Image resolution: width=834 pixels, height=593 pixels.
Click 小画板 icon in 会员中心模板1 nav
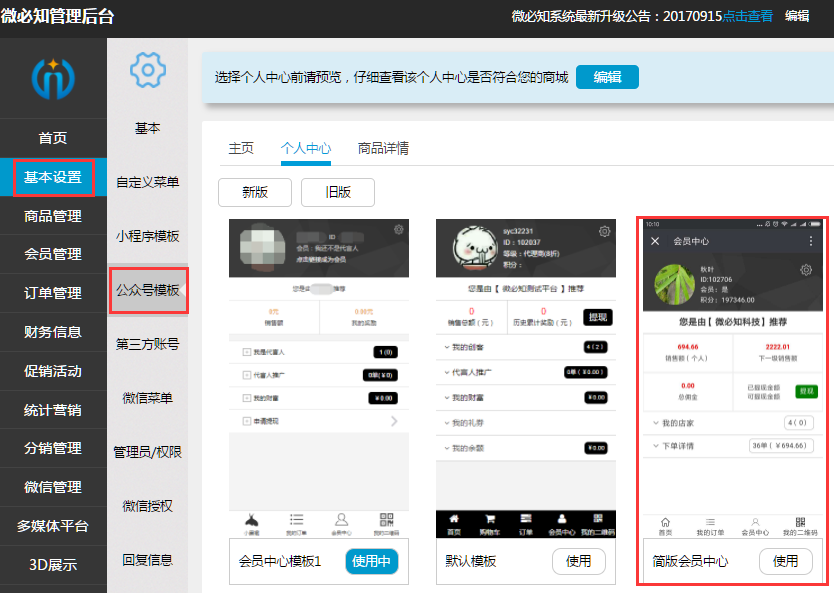click(x=250, y=518)
